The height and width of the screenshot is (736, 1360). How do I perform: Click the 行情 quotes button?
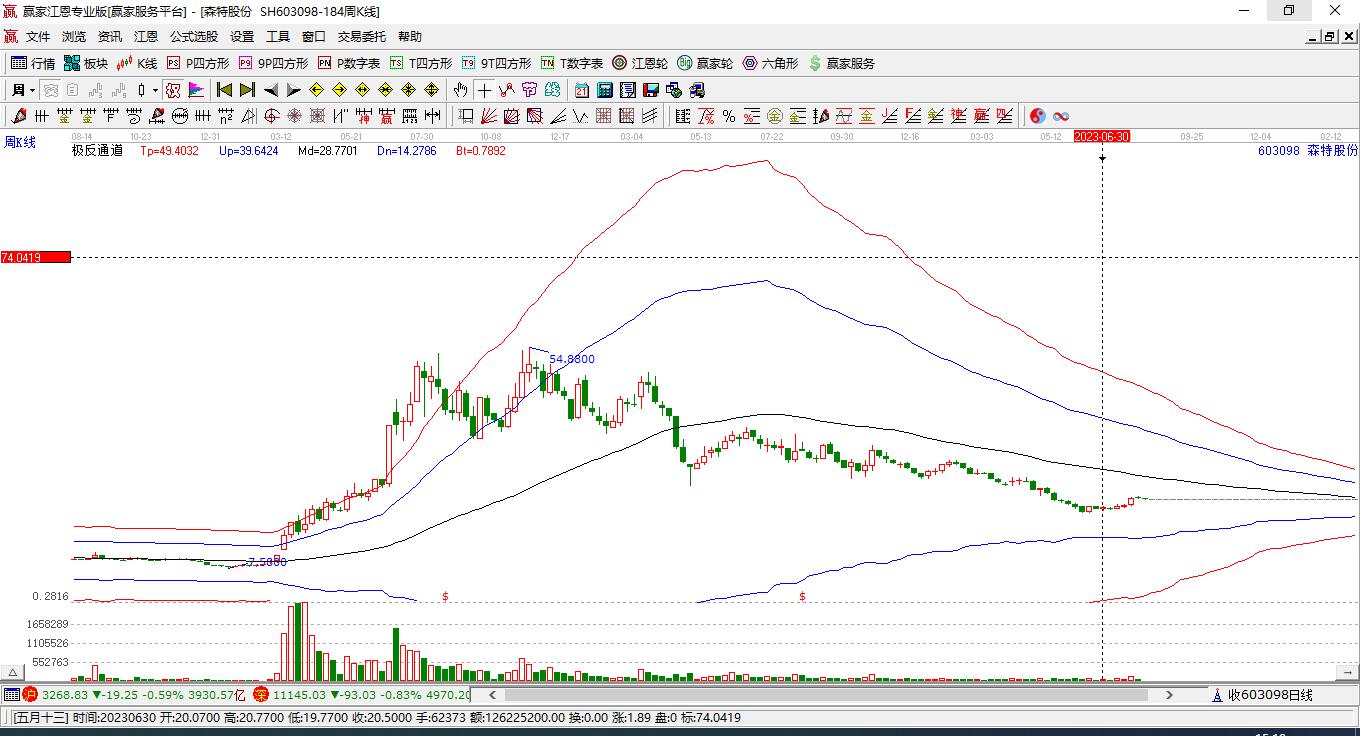coord(33,63)
